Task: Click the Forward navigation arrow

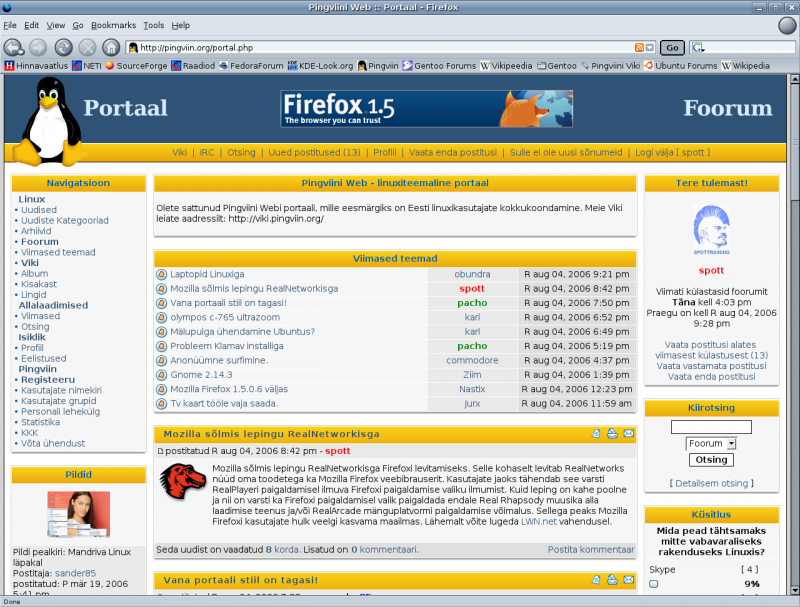Action: pyautogui.click(x=38, y=47)
